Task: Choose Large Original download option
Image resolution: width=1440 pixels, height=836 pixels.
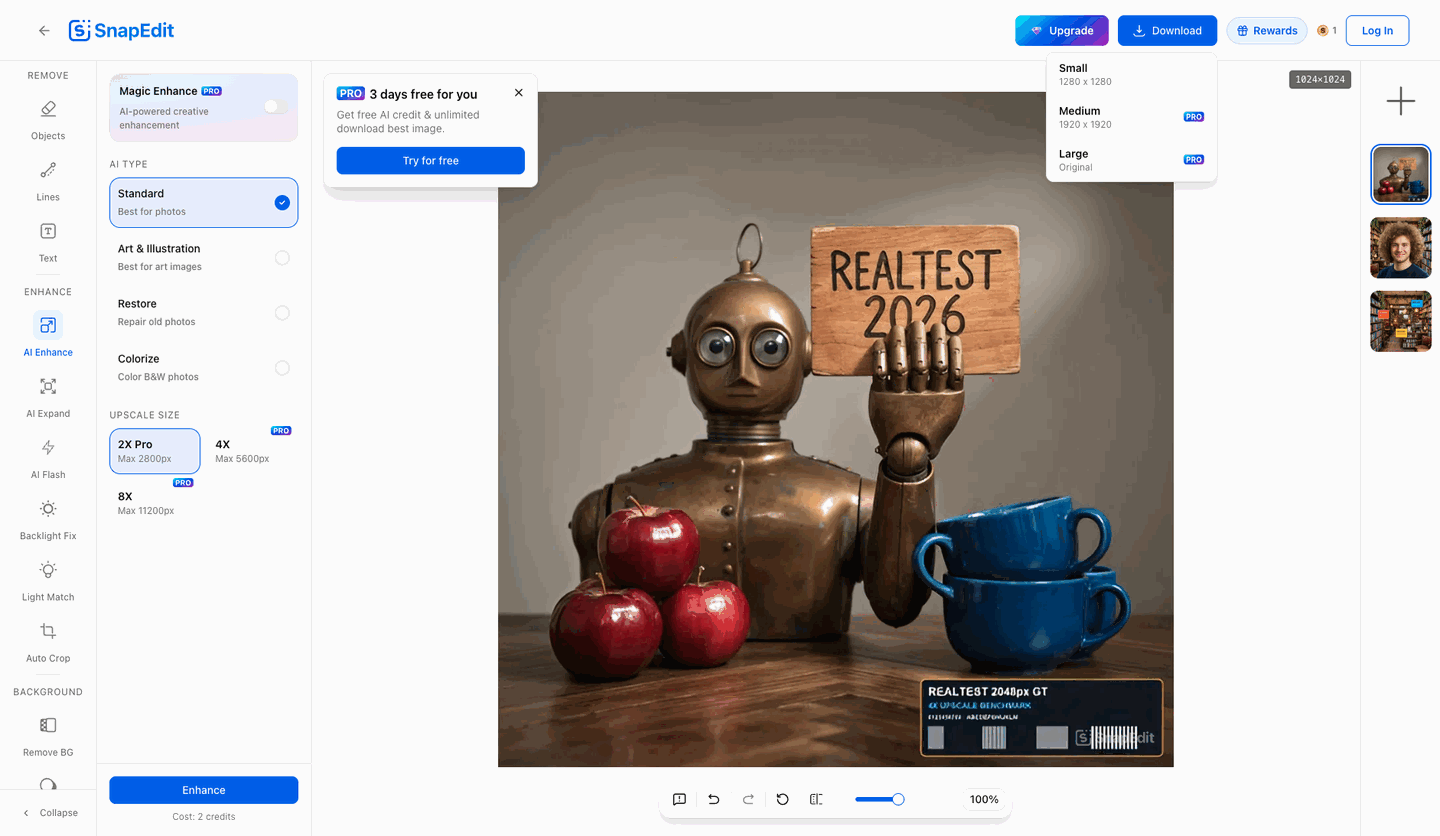Action: click(x=1131, y=160)
